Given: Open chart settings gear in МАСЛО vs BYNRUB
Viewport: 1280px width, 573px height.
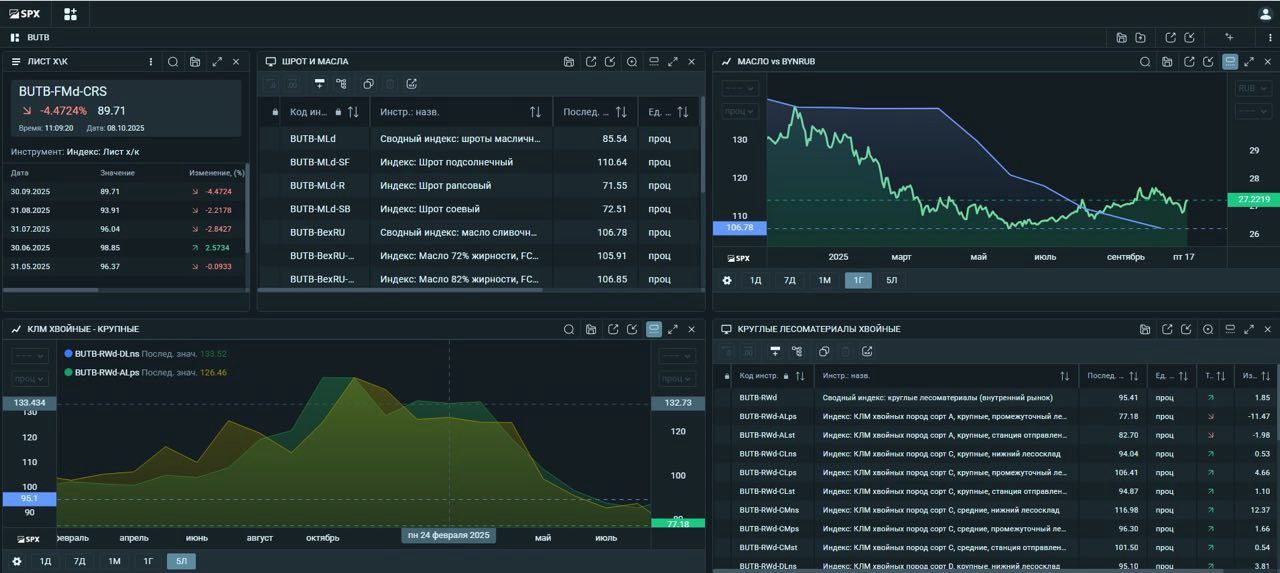Looking at the screenshot, I should pyautogui.click(x=727, y=280).
